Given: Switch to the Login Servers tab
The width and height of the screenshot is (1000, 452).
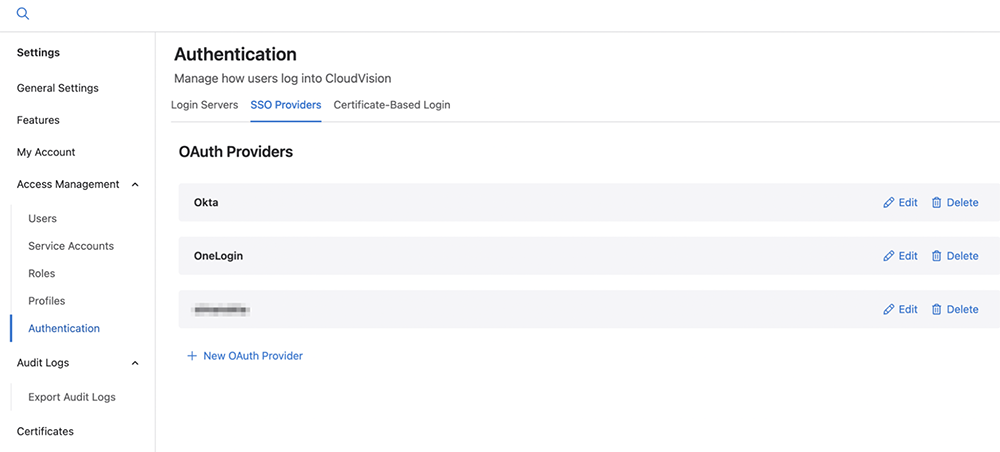Looking at the screenshot, I should point(204,105).
